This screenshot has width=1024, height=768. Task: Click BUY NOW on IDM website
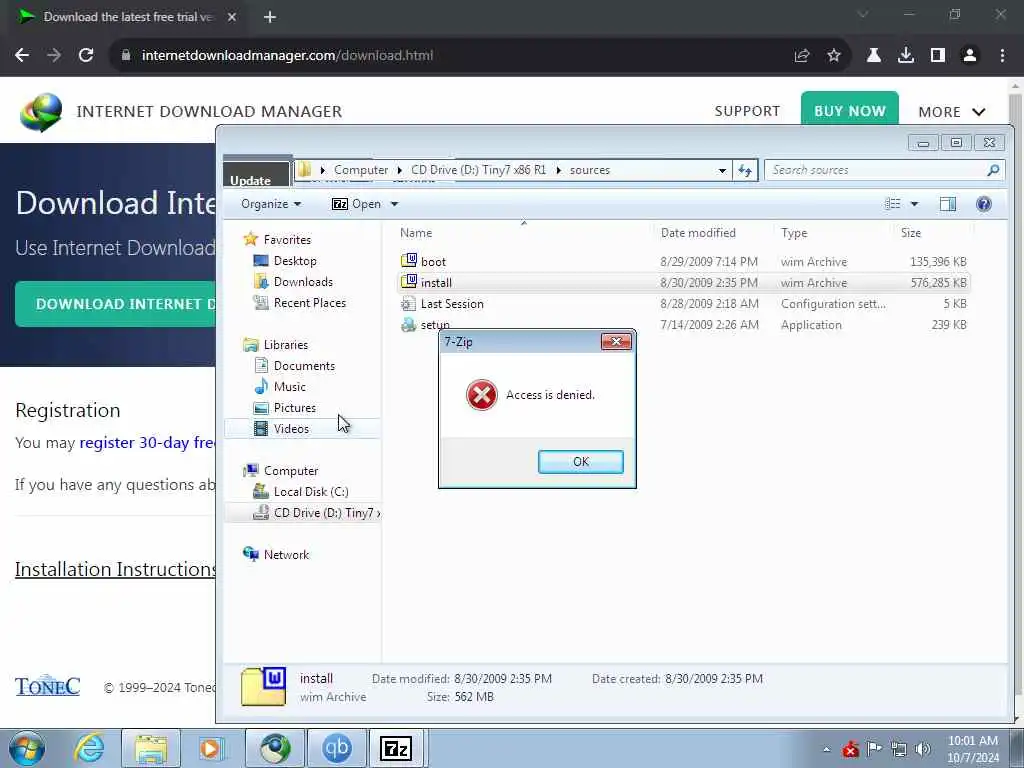coord(850,110)
